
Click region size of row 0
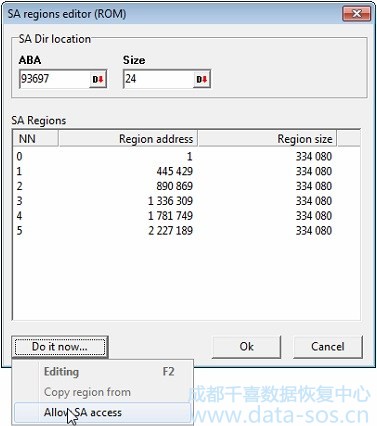point(314,156)
